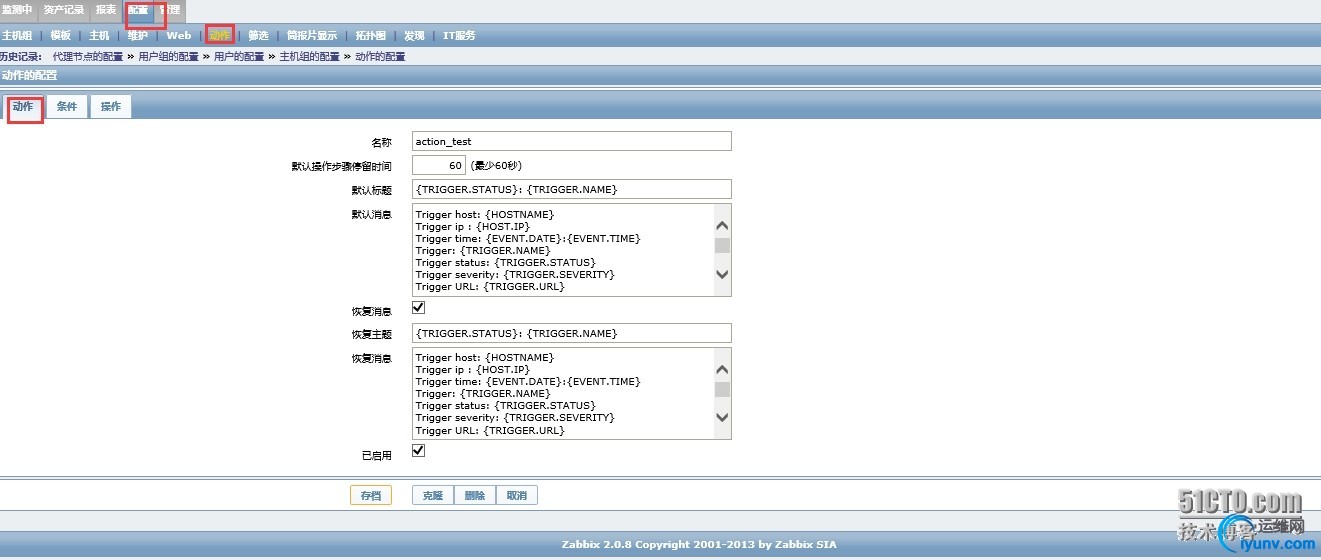This screenshot has width=1321, height=560.
Task: Click the 恢复主题 input field
Action: coord(572,333)
